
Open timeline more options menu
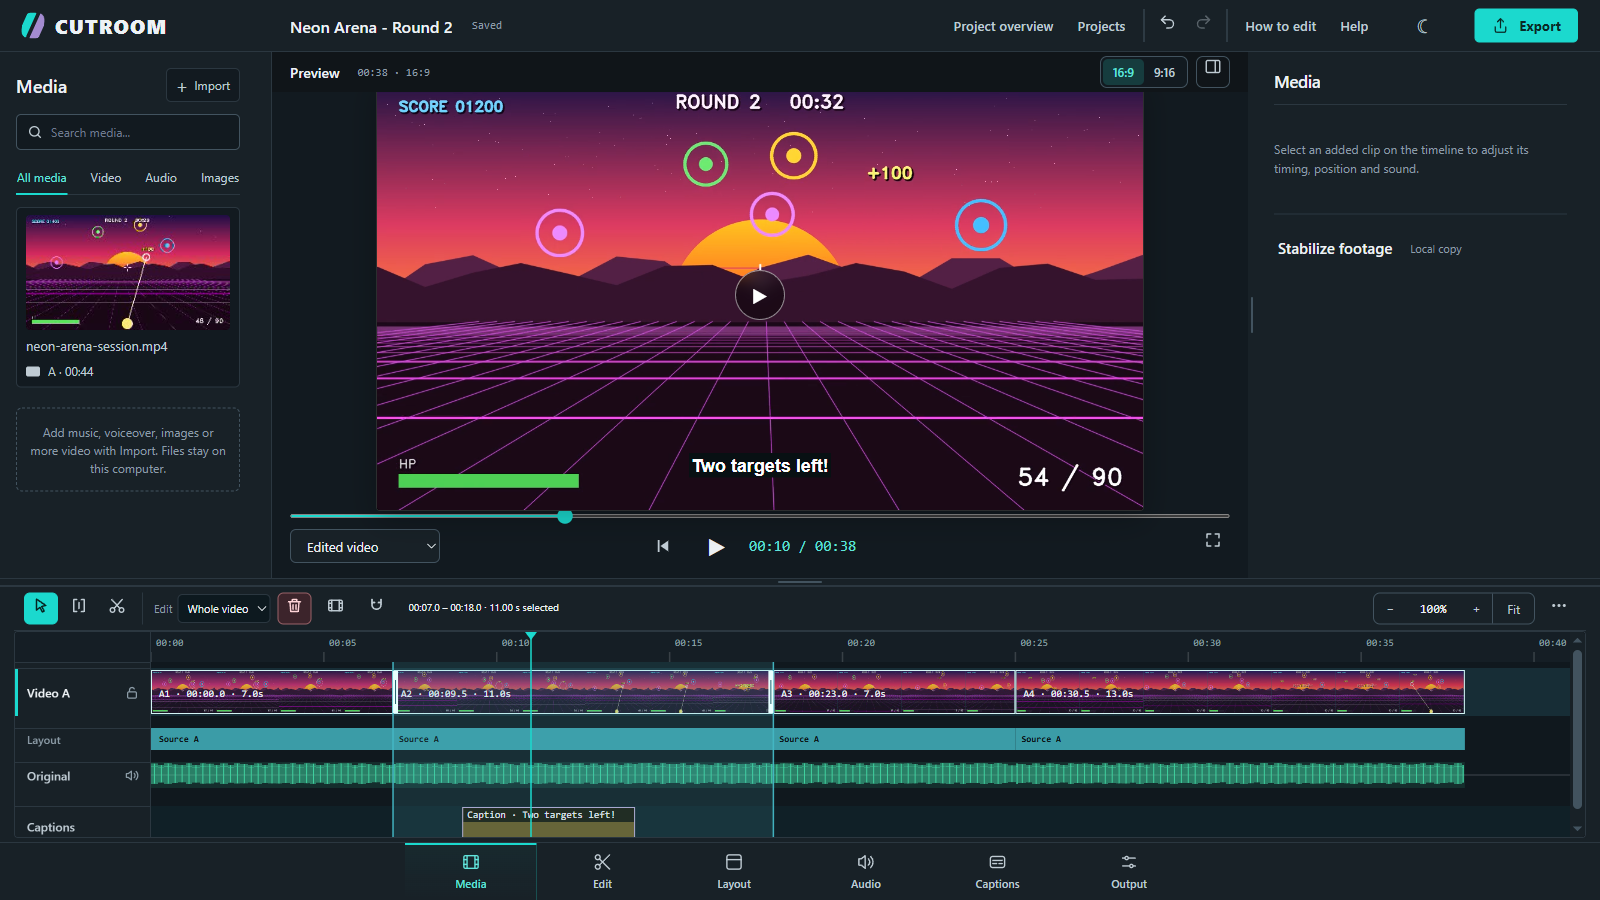1559,606
